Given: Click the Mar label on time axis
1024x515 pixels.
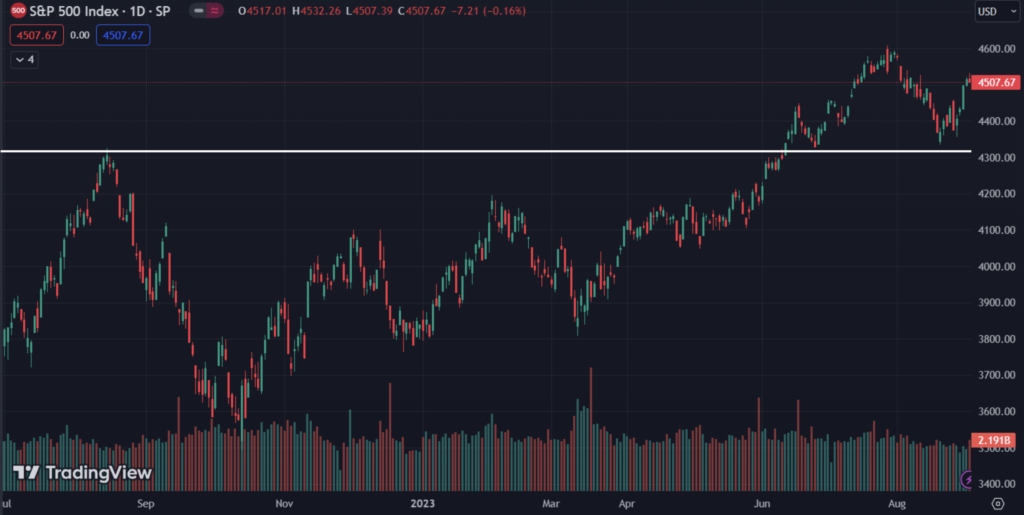Looking at the screenshot, I should (552, 504).
